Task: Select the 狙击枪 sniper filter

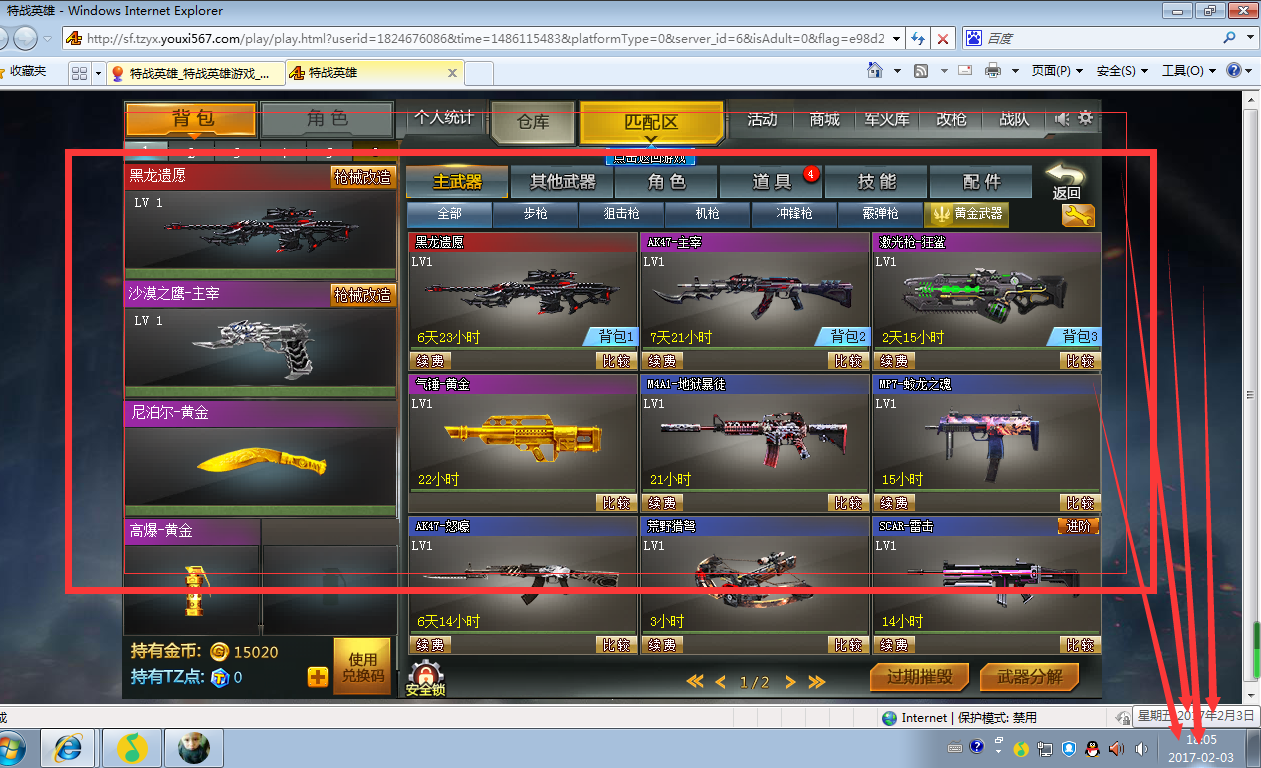Action: click(x=622, y=214)
